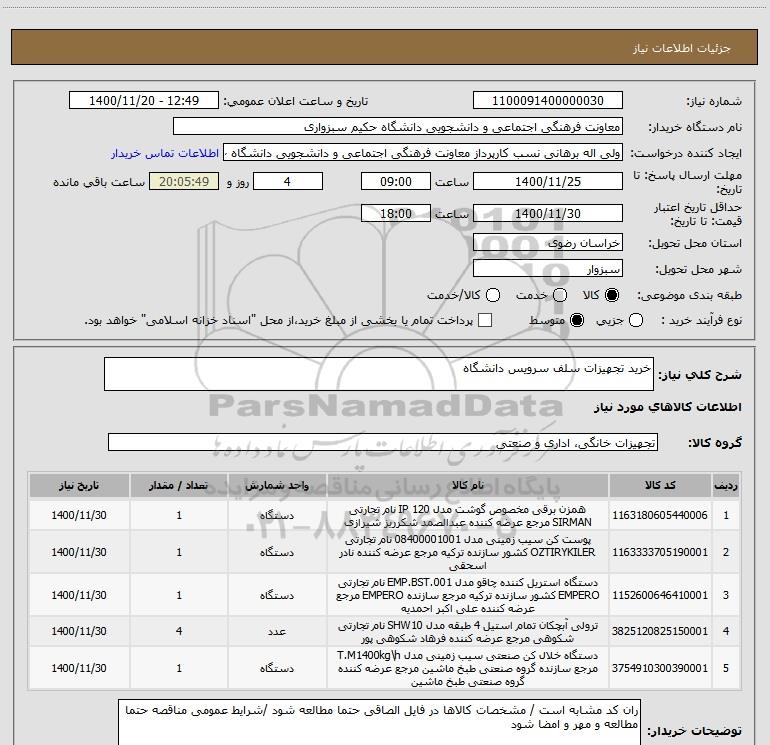Viewport: 770px width, 745px height.
Task: Click the response deadline time 09:00
Action: click(396, 181)
